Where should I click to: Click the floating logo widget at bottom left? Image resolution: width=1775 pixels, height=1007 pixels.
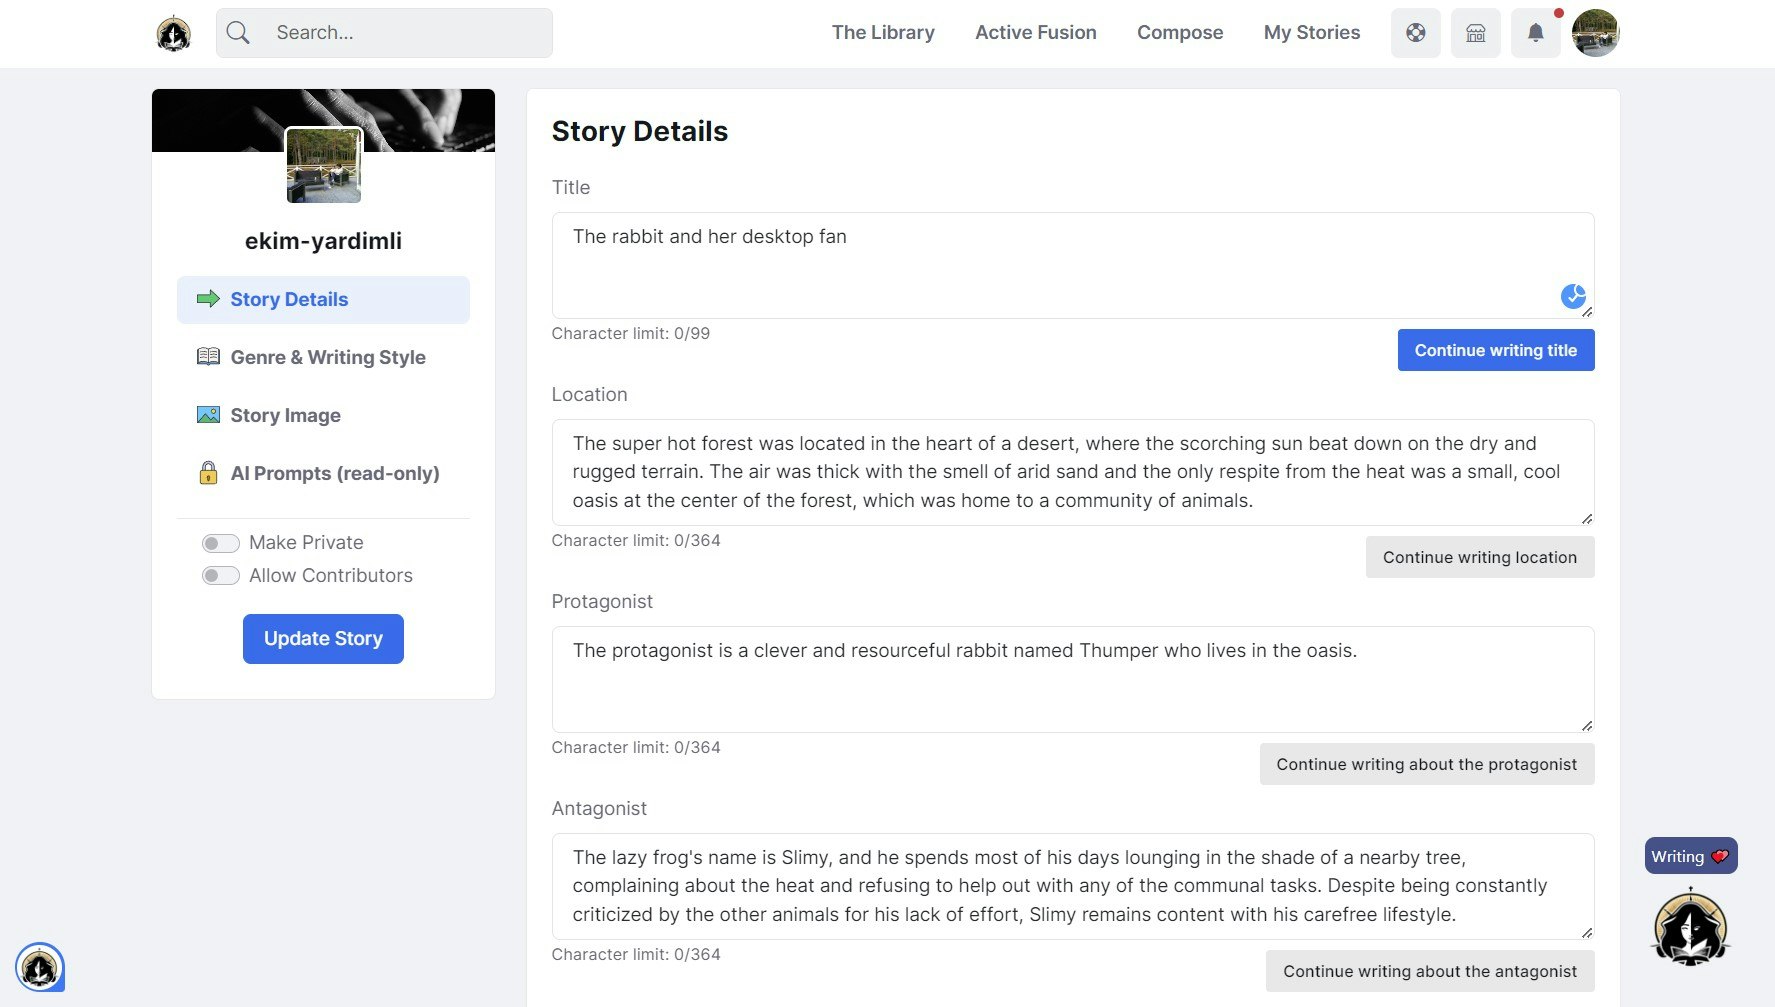40,968
